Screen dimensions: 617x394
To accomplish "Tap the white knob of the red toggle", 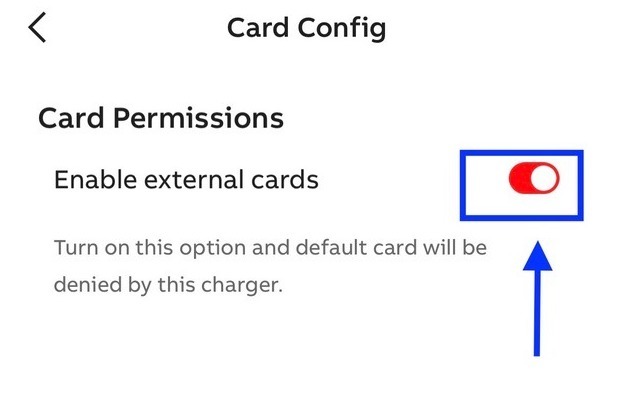I will 545,178.
